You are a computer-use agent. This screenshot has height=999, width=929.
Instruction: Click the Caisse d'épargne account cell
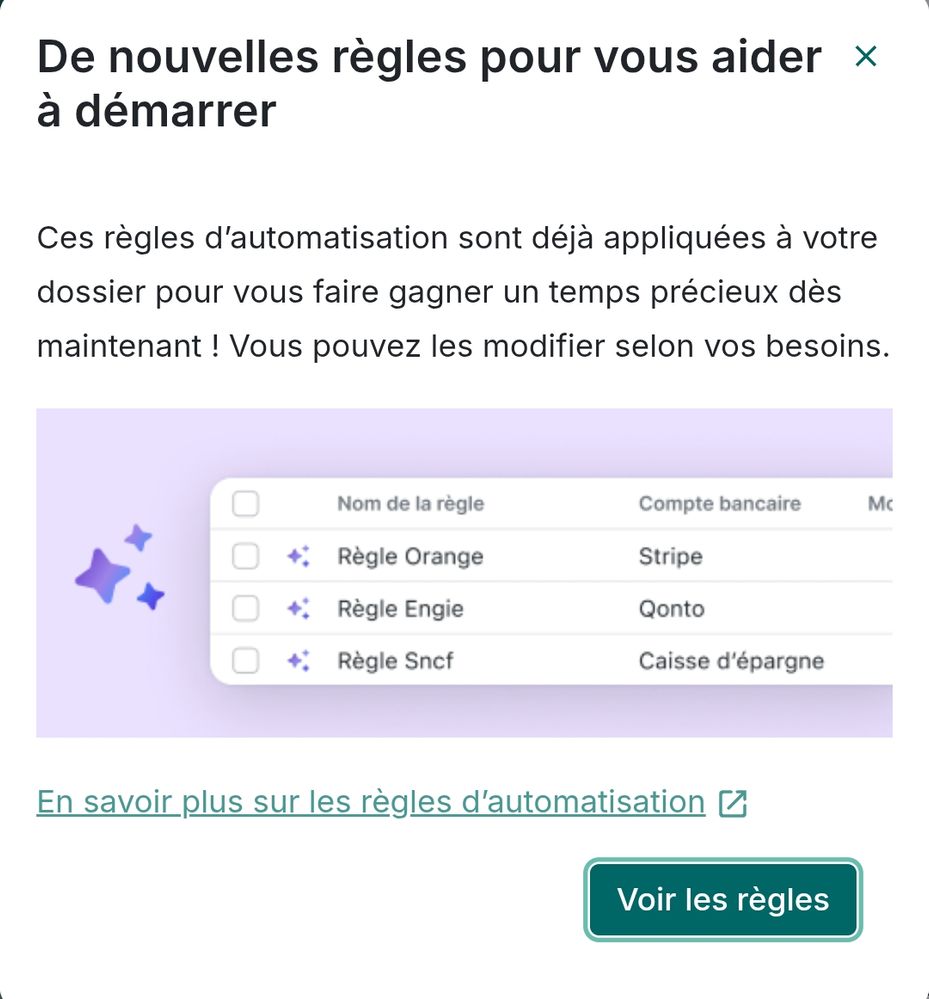[731, 661]
